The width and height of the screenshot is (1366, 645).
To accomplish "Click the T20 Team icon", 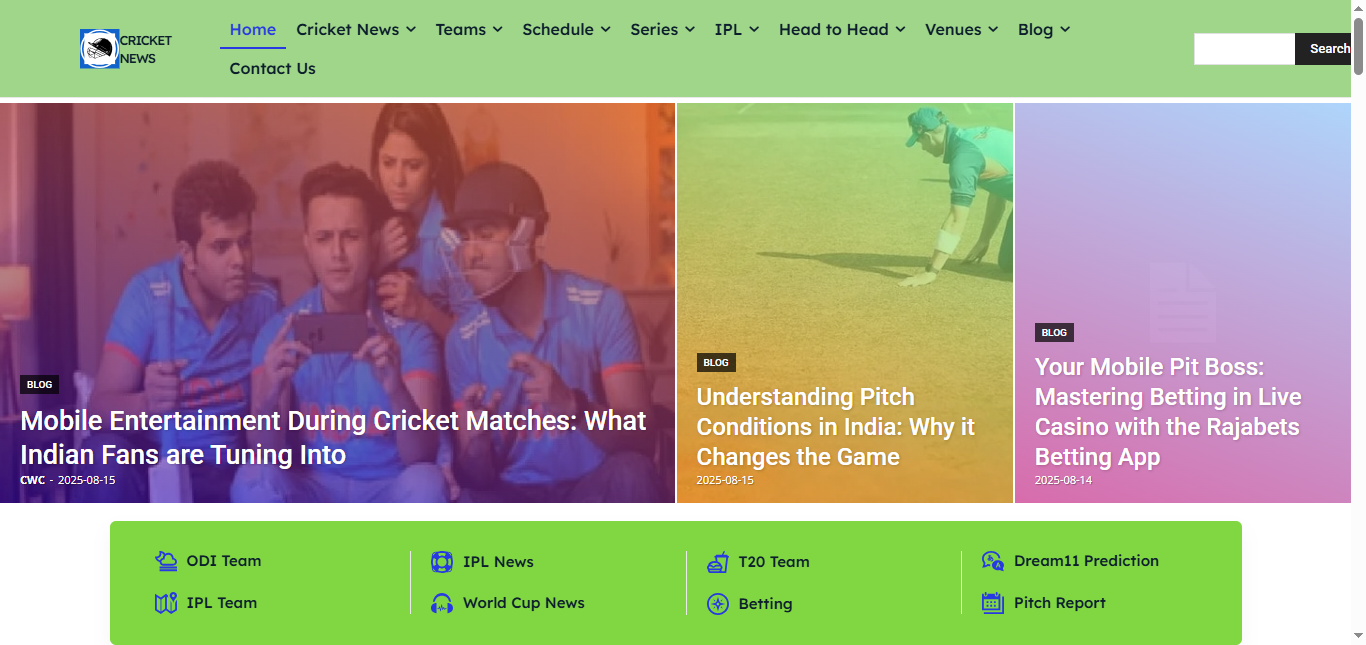I will click(x=718, y=562).
